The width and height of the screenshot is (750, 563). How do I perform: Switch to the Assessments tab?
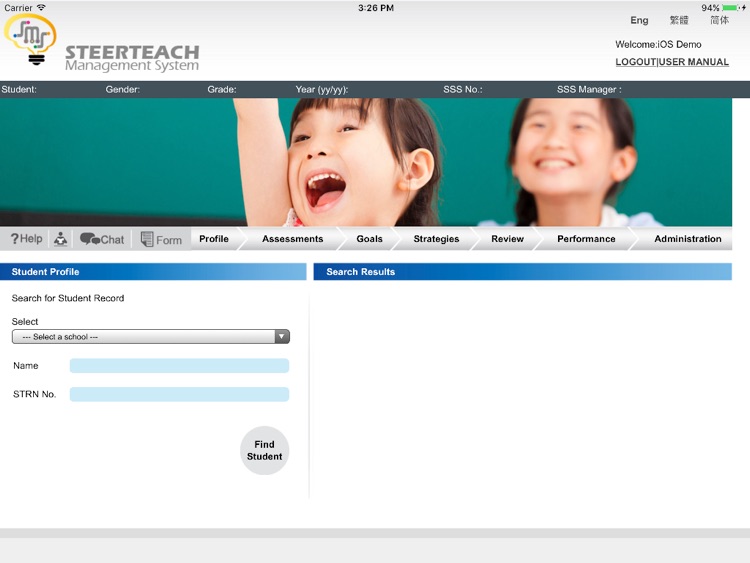coord(292,239)
